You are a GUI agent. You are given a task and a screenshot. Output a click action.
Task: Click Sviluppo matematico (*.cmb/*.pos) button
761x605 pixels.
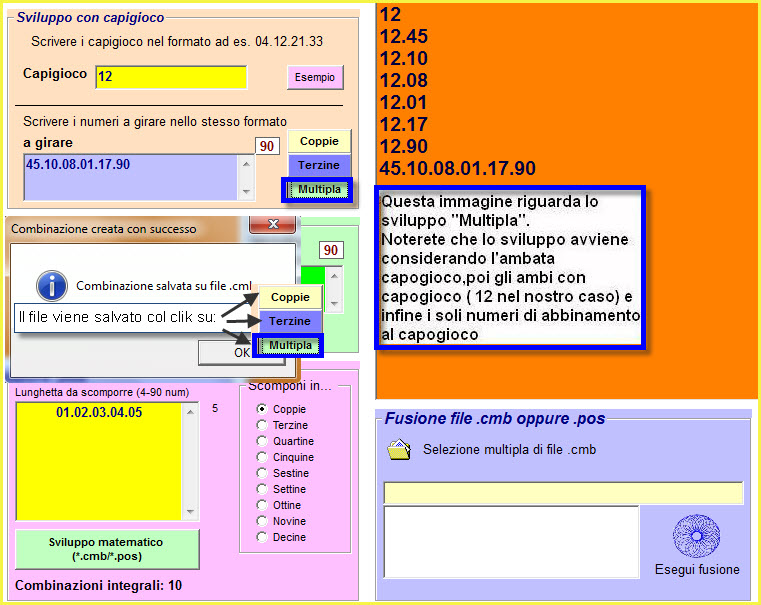pos(107,549)
